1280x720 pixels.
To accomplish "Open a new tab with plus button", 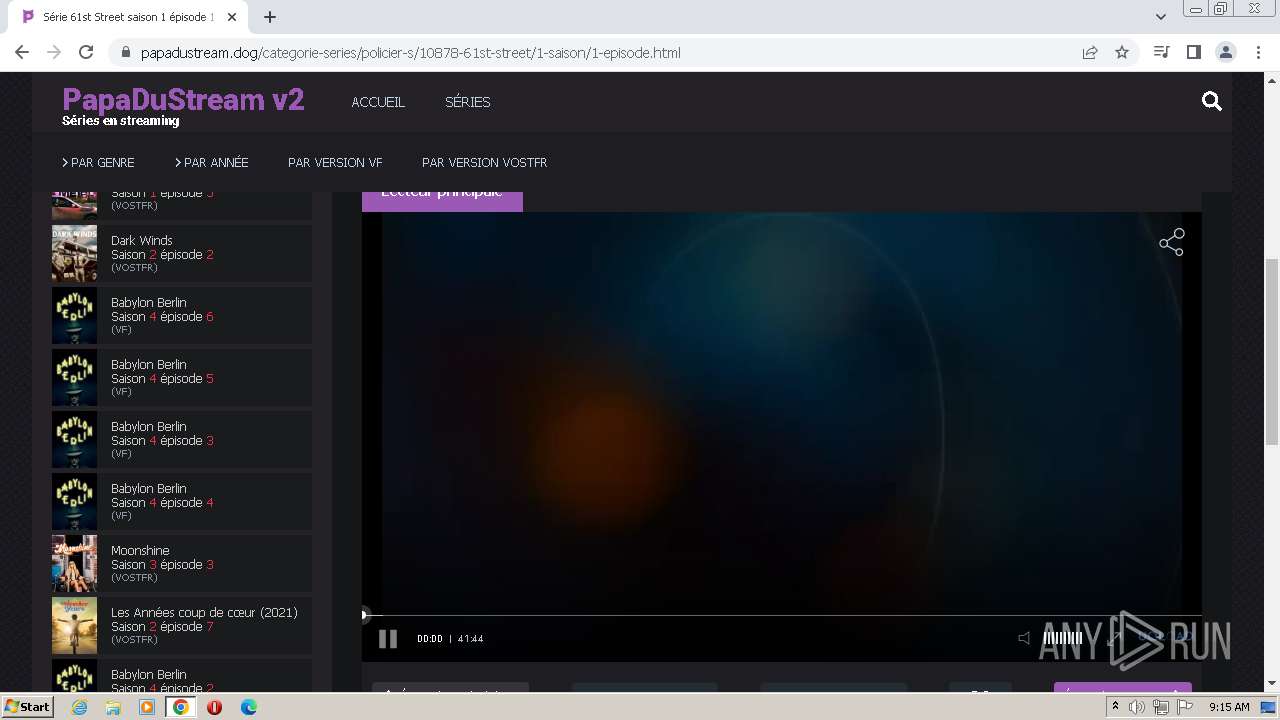I will [x=270, y=17].
